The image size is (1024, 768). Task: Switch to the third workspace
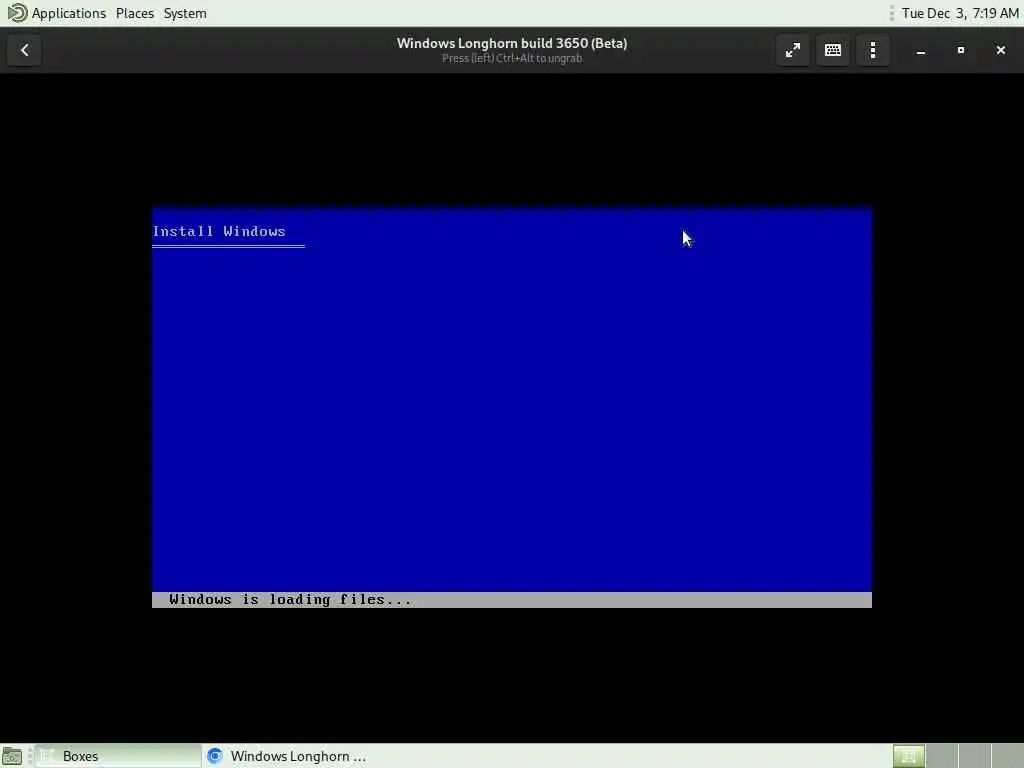tap(974, 756)
